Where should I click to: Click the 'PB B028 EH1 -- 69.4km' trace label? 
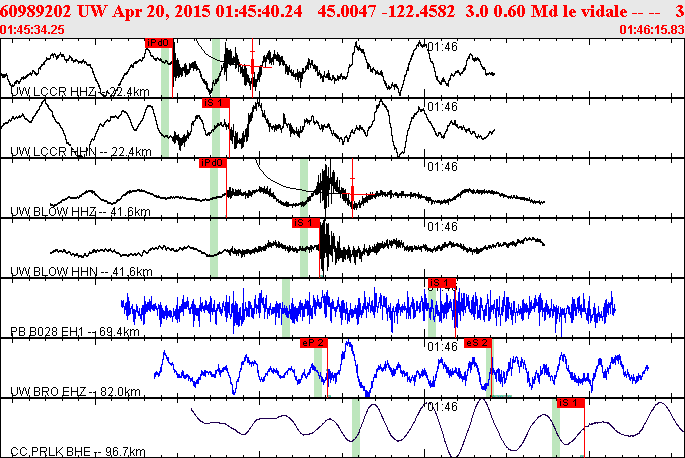[75, 331]
